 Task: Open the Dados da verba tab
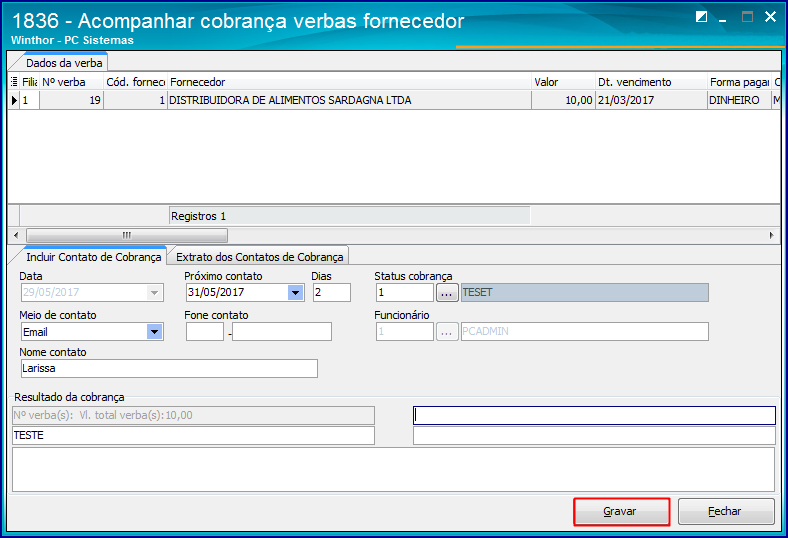click(x=64, y=63)
